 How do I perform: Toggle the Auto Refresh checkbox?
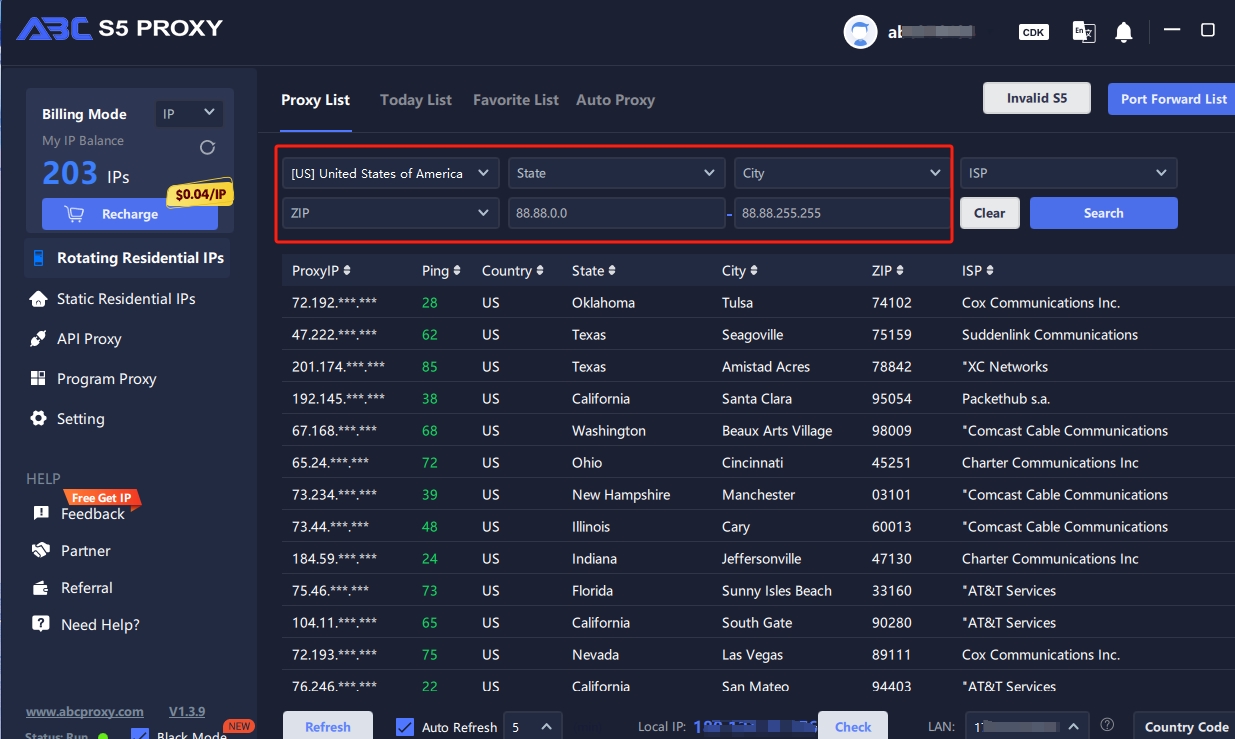coord(405,727)
